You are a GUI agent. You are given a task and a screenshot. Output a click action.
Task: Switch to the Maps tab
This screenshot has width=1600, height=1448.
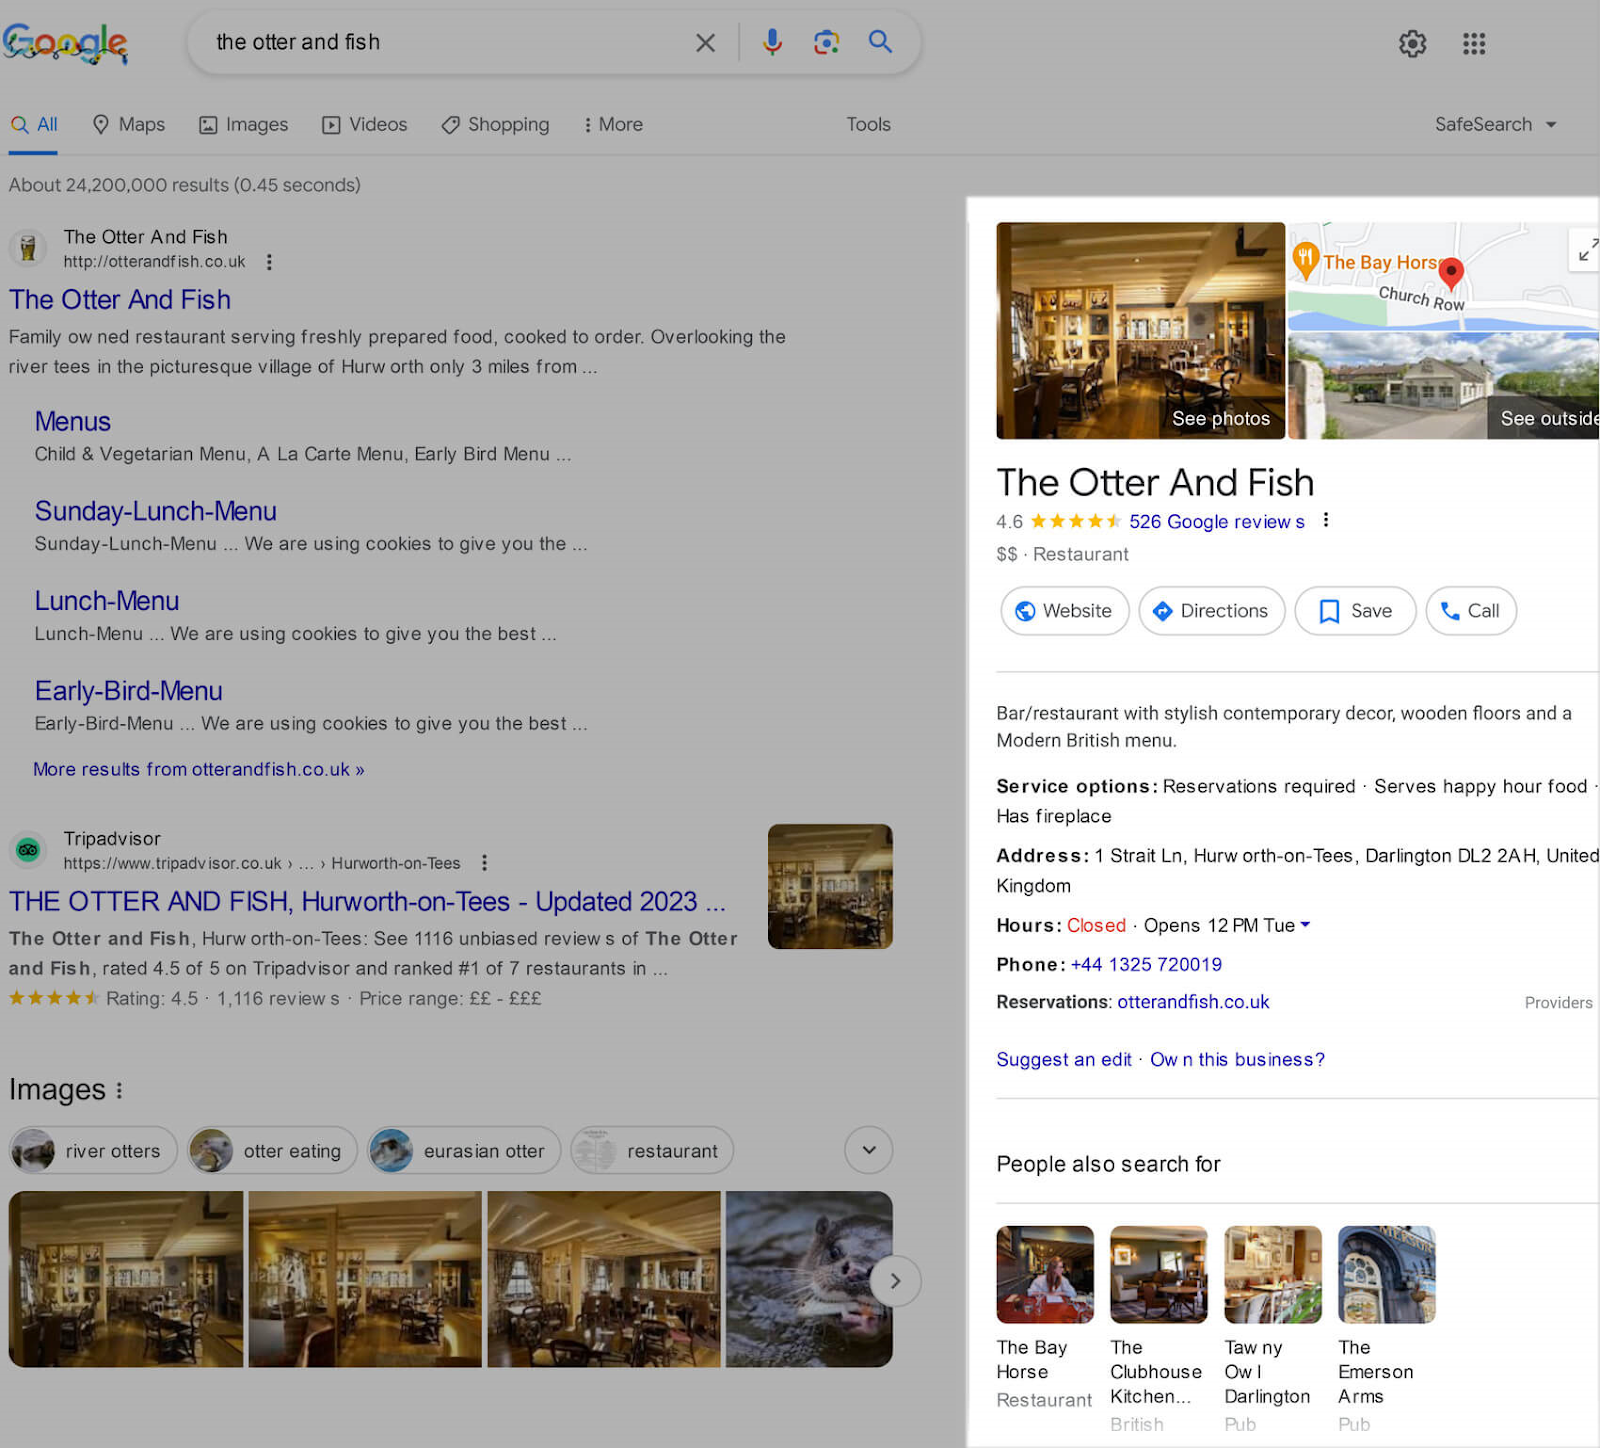coord(128,124)
